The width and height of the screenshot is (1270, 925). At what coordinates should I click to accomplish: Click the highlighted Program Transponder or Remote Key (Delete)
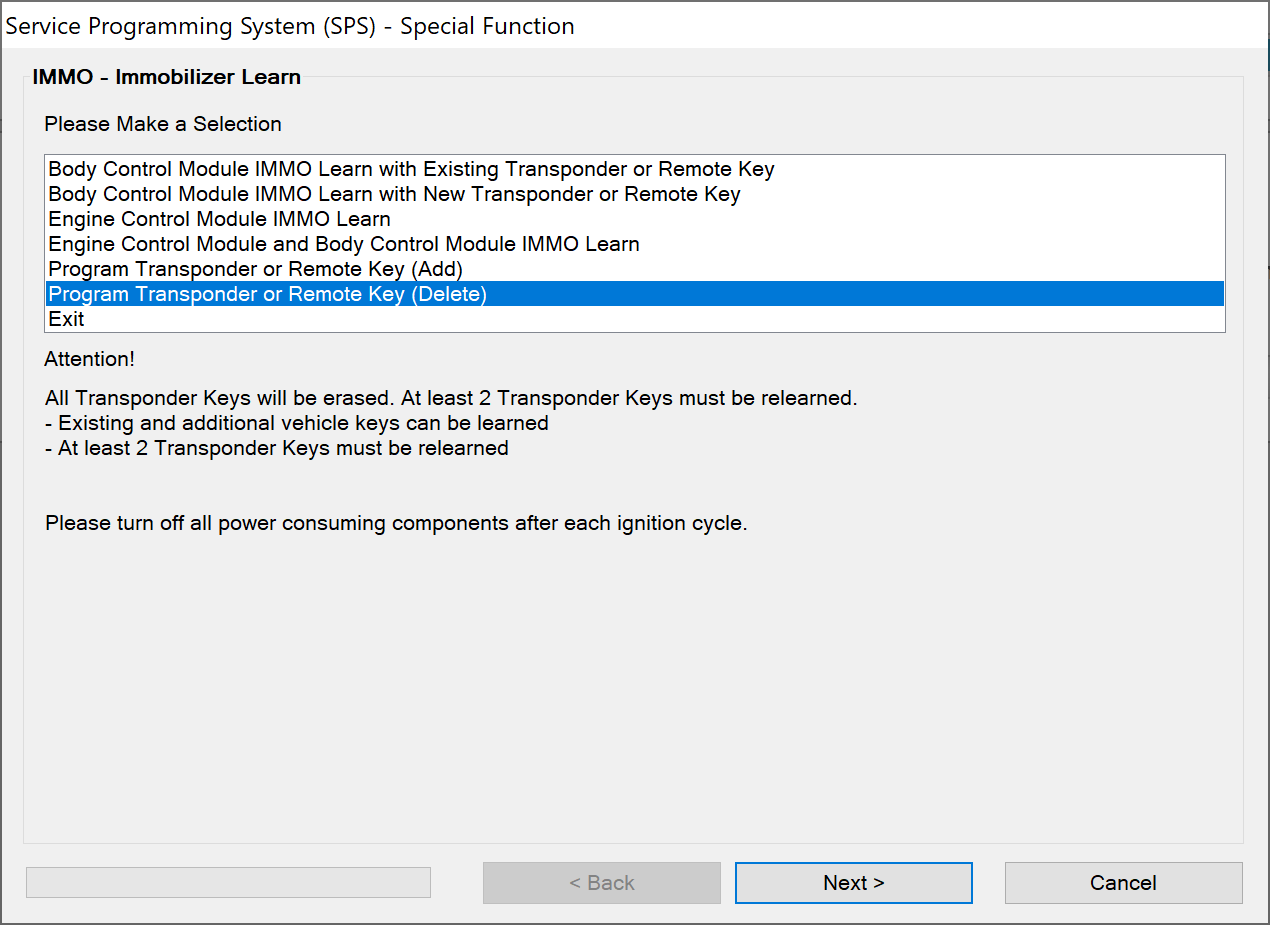267,294
